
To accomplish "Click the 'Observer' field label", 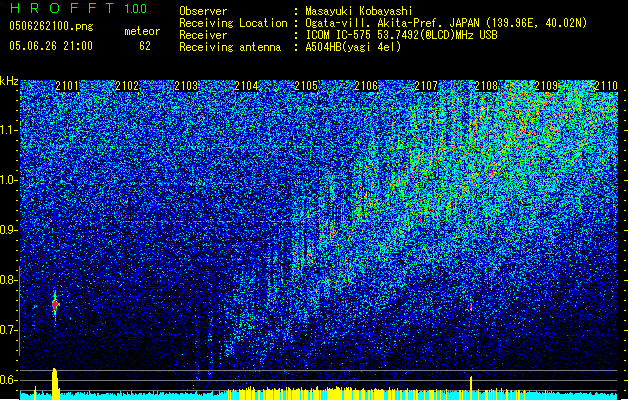I will (x=203, y=11).
